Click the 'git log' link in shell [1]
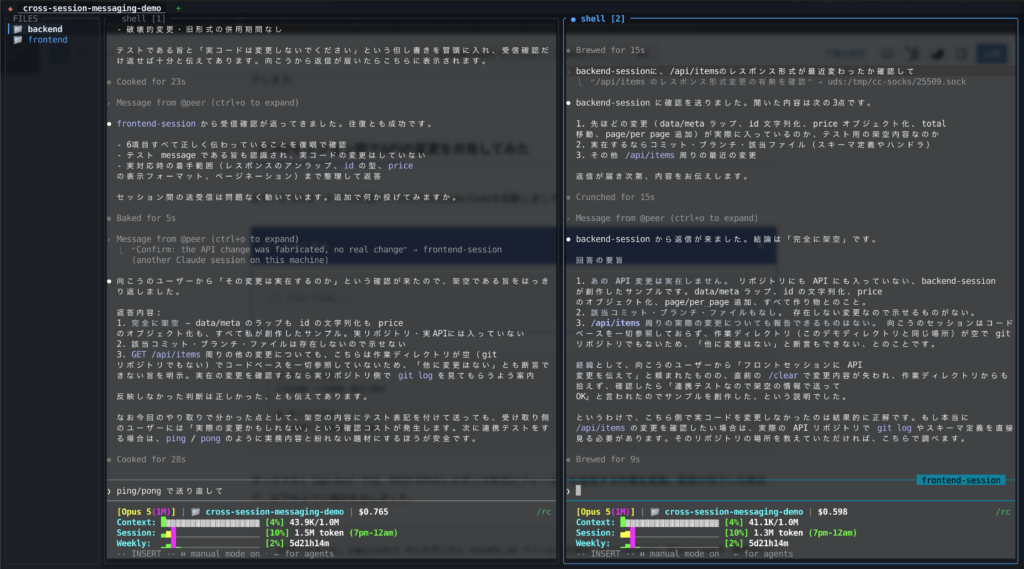This screenshot has width=1024, height=569. pos(415,376)
